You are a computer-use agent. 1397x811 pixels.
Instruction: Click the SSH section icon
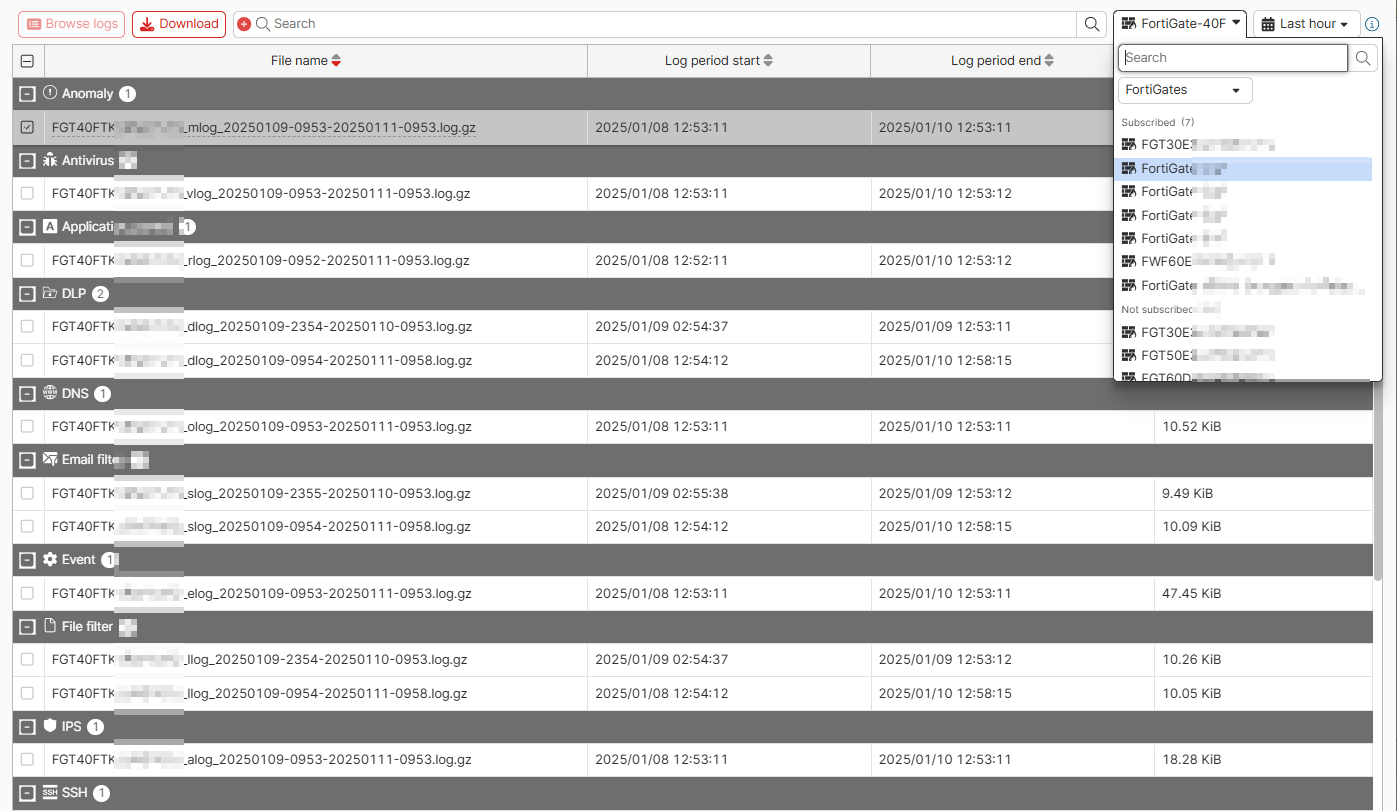(50, 792)
